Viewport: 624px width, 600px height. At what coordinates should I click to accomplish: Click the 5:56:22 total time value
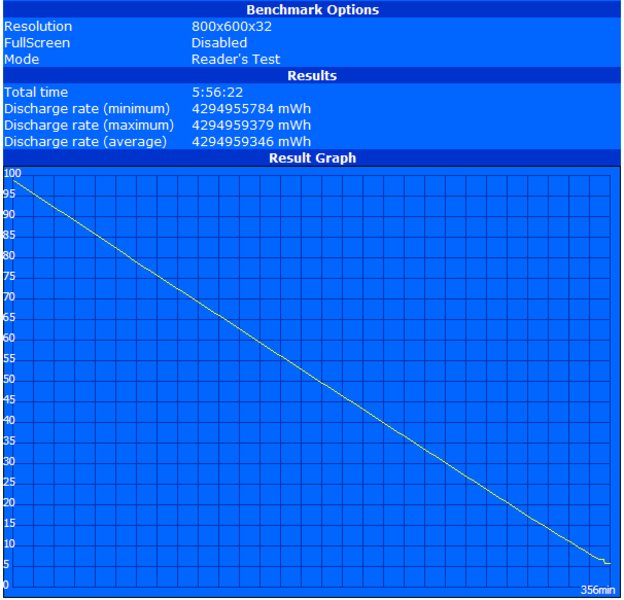point(217,92)
